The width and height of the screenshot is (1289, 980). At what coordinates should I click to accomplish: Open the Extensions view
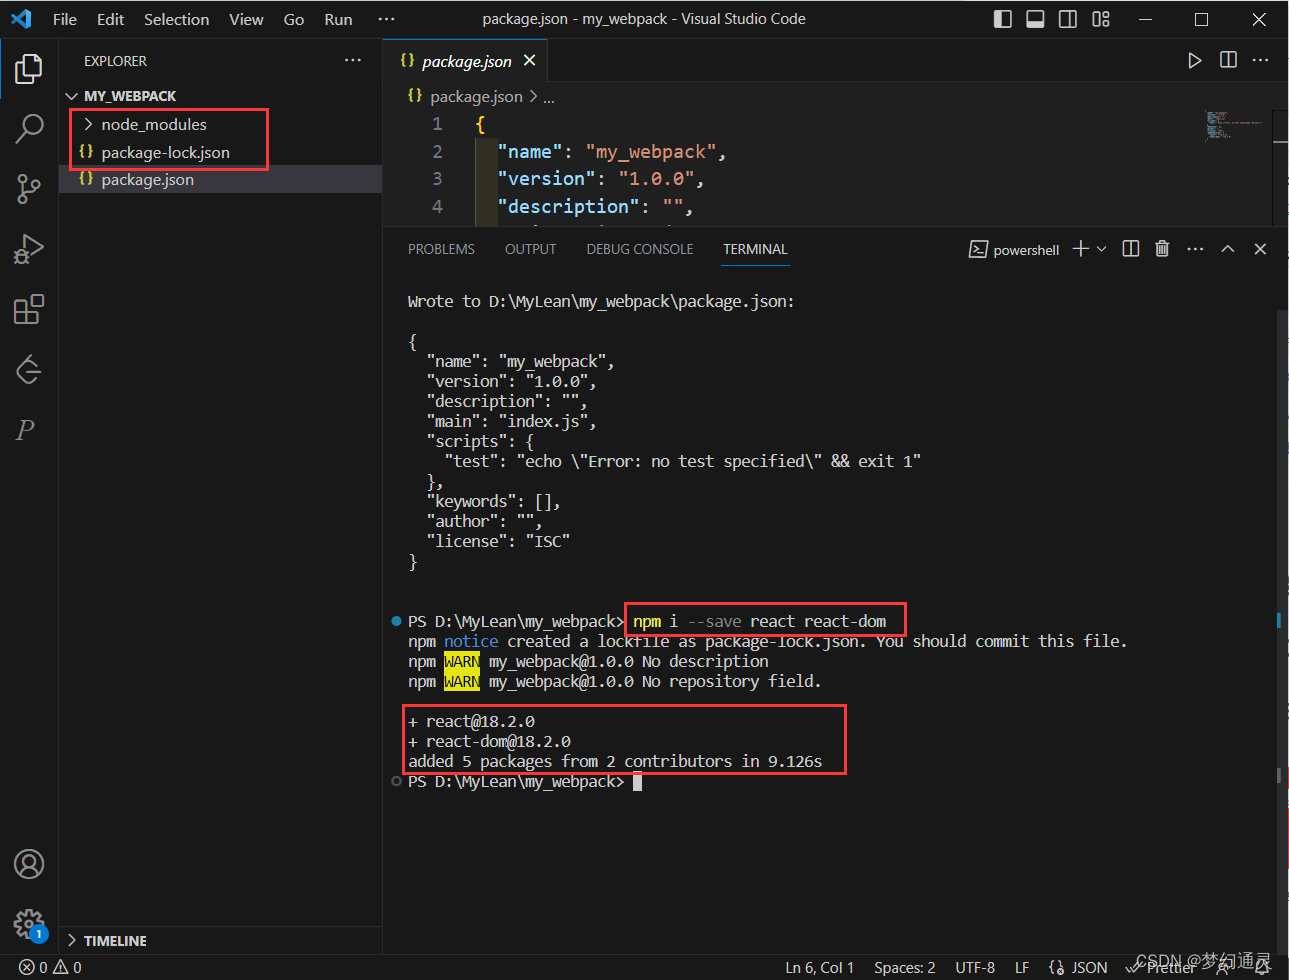(x=29, y=309)
